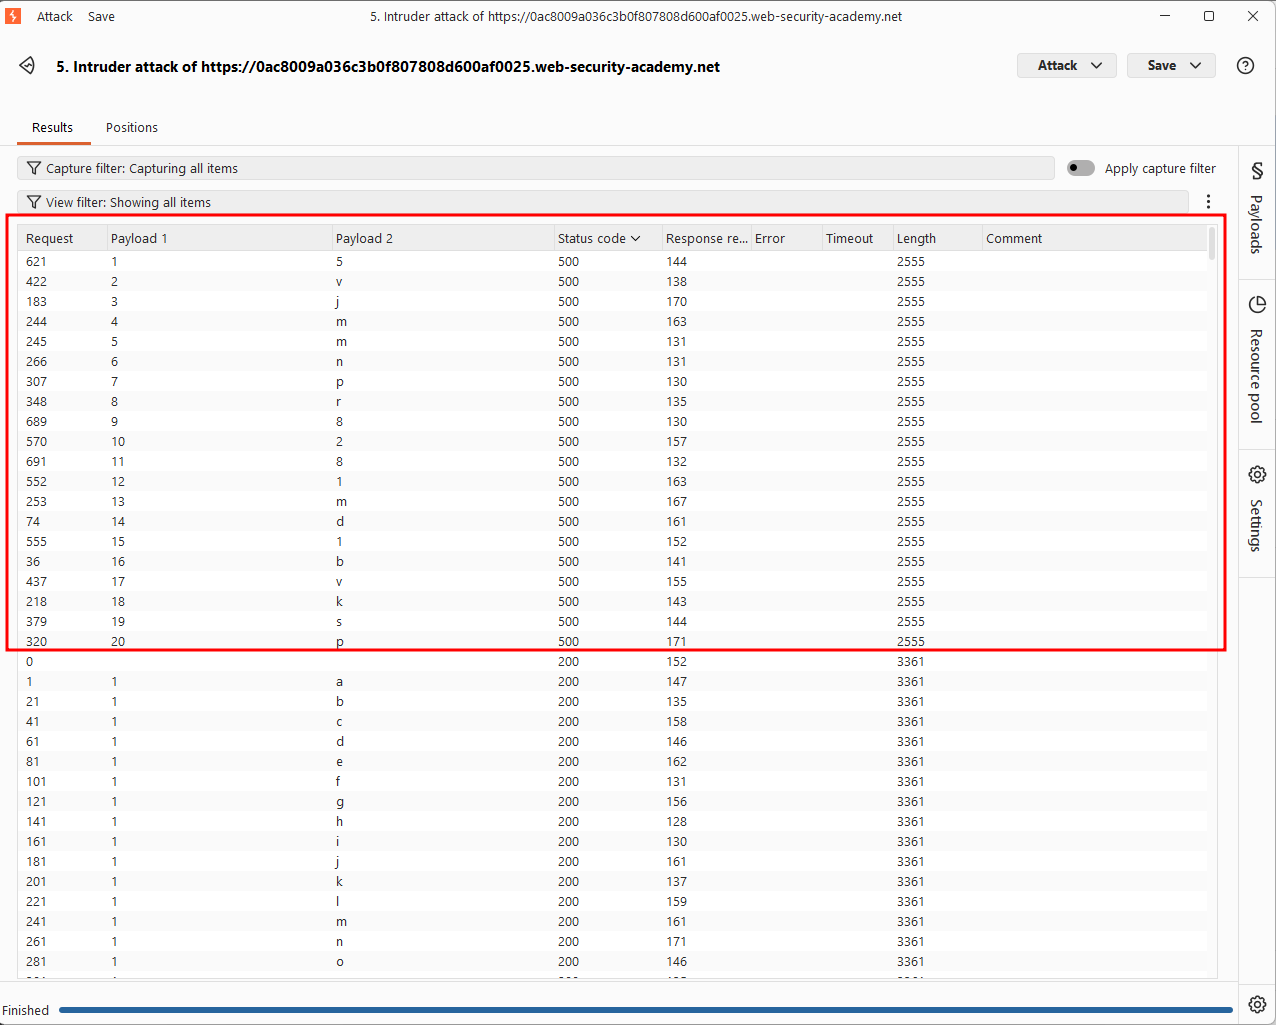Select request 281 row
1276x1025 pixels.
coord(612,961)
